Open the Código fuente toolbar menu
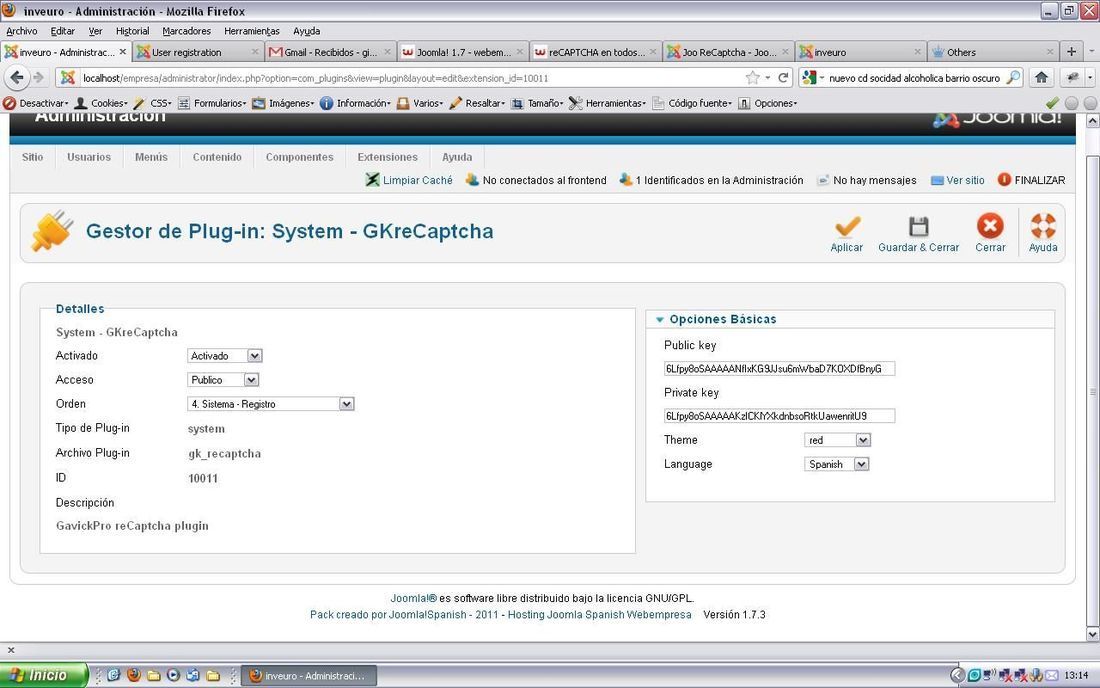Screen dimensions: 1100x688 pyautogui.click(x=692, y=103)
